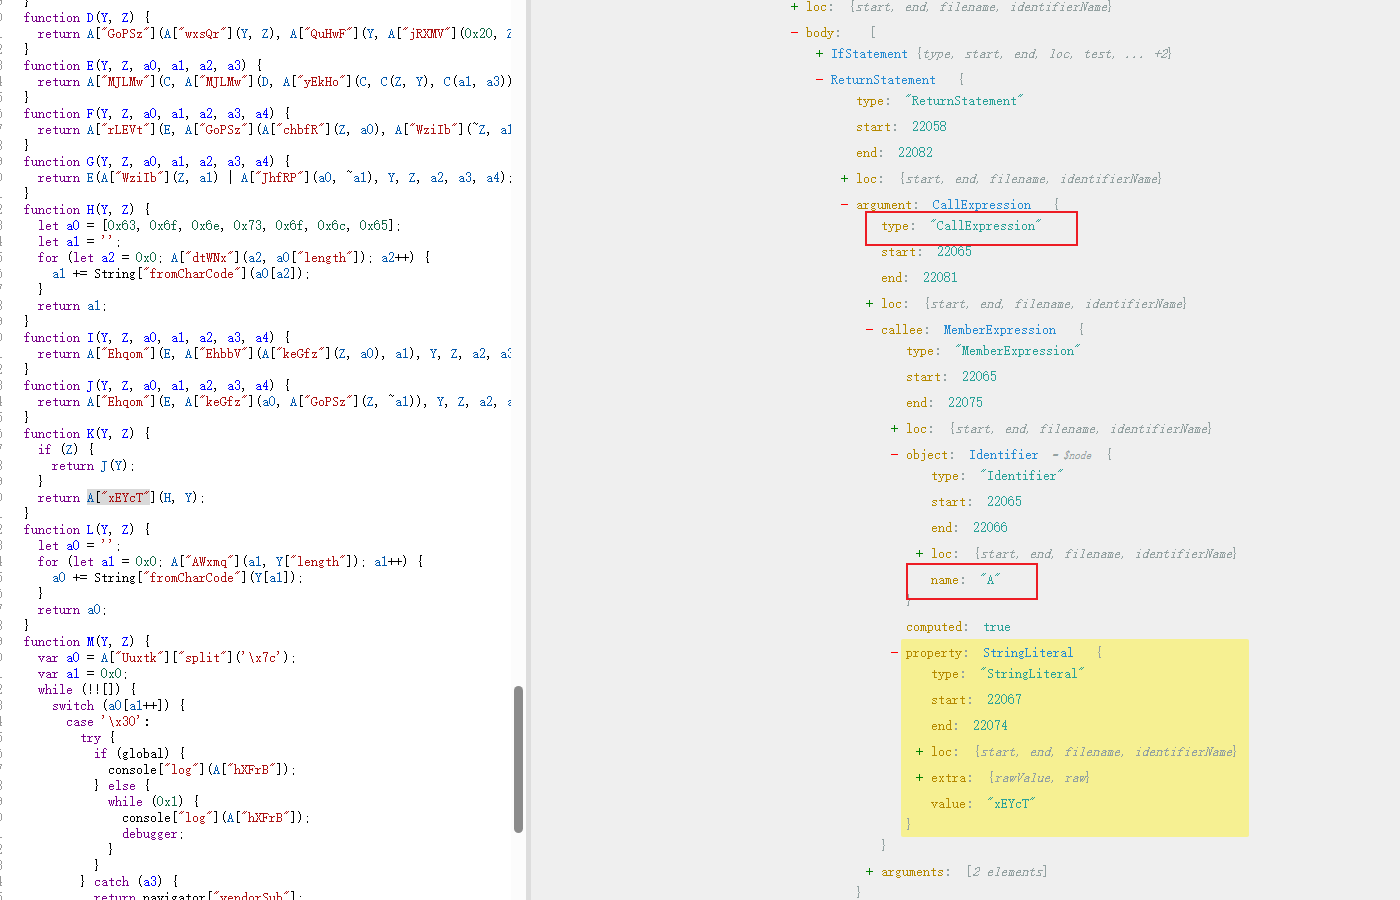Image resolution: width=1400 pixels, height=900 pixels.
Task: Click the code pane vertical scrollbar thumb
Action: click(518, 759)
